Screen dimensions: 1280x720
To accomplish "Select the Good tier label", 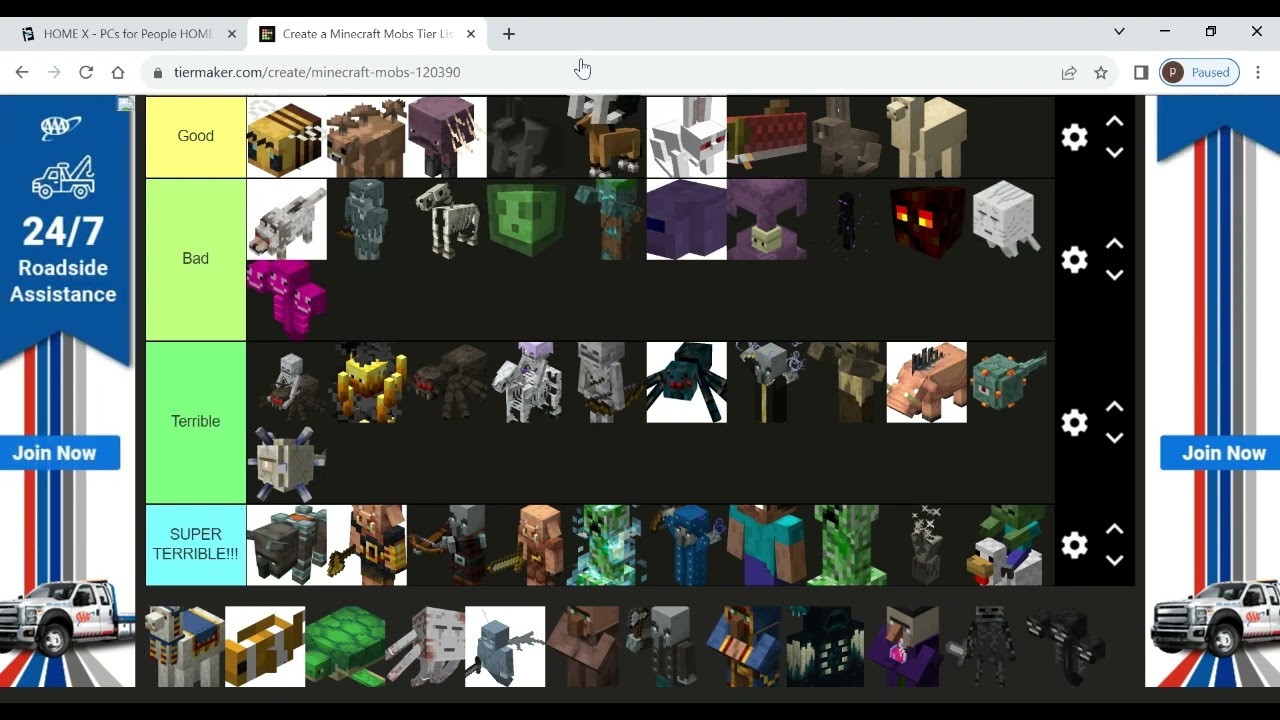I will pos(196,136).
